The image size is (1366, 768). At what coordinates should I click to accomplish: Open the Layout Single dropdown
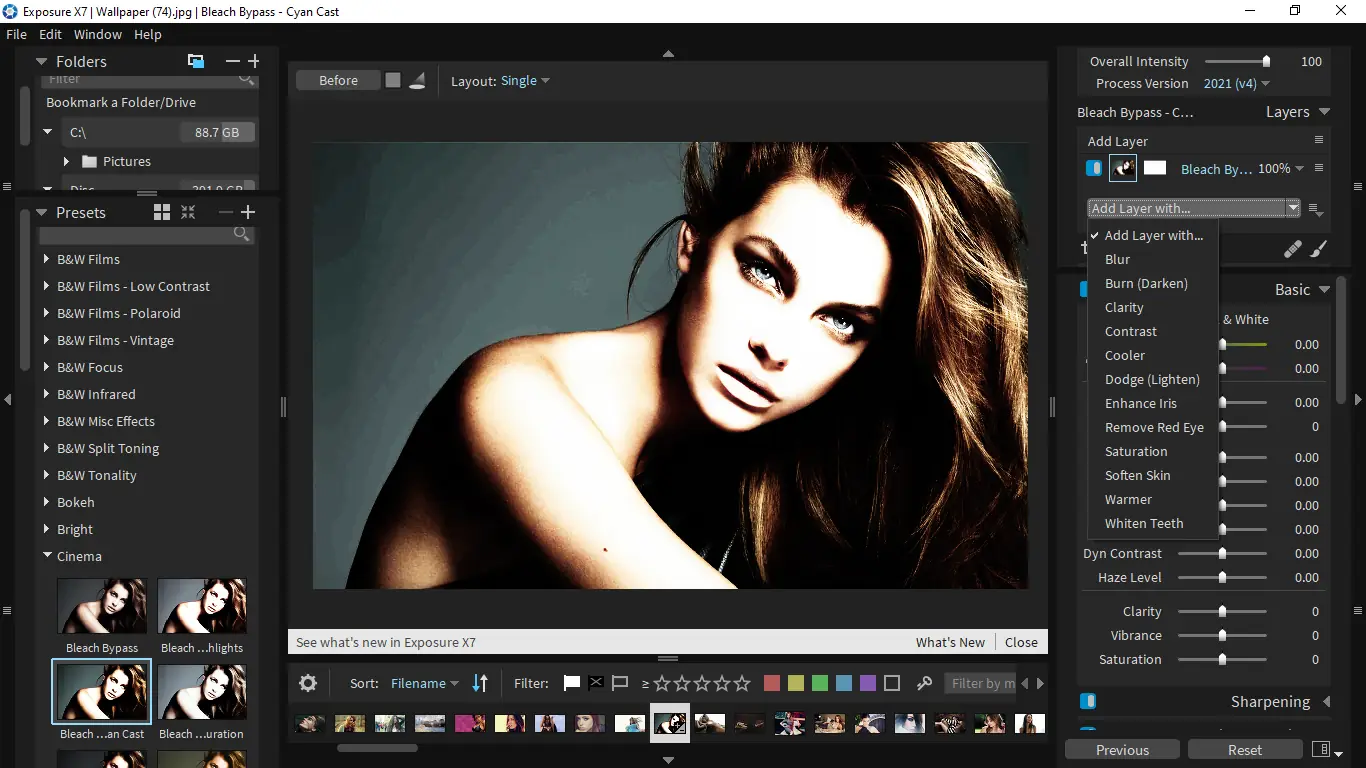(524, 81)
